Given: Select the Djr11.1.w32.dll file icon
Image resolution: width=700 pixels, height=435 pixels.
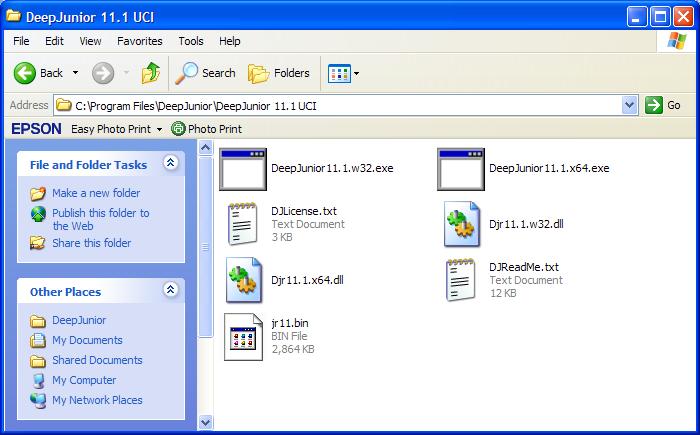Looking at the screenshot, I should point(463,224).
